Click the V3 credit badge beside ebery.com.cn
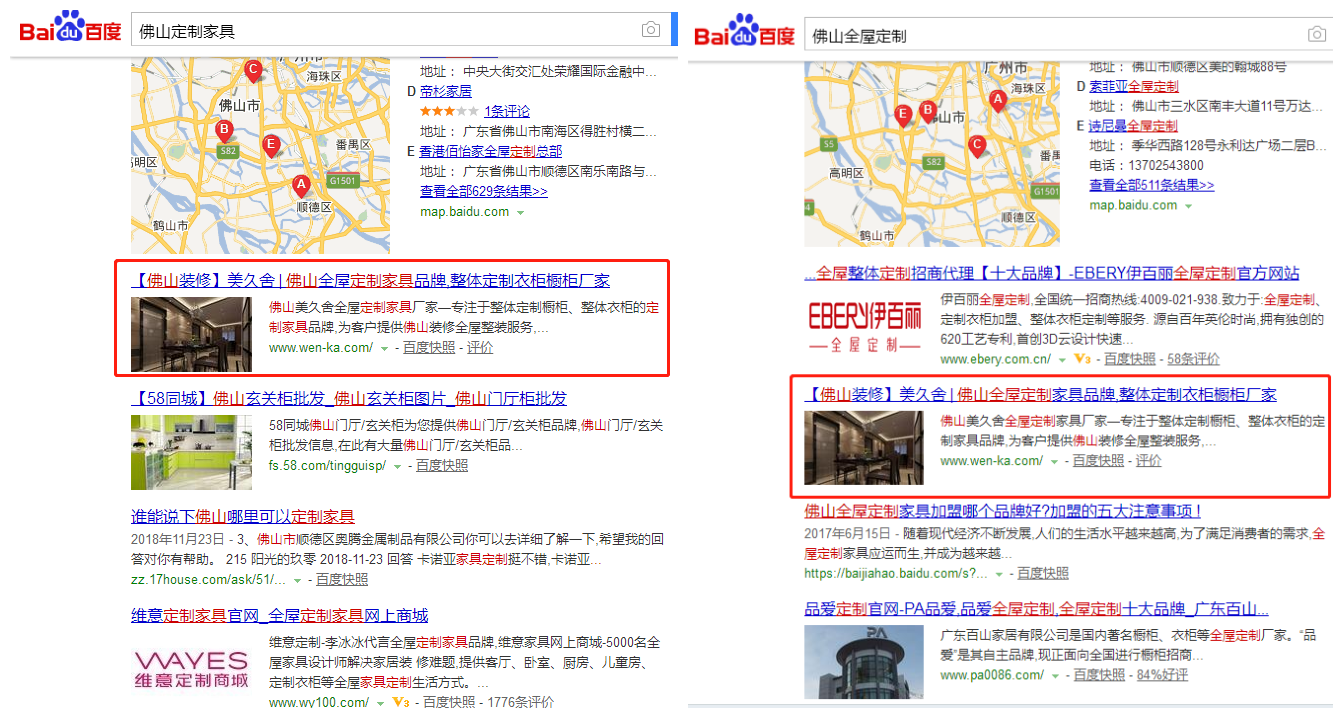1343x718 pixels. [x=1082, y=359]
